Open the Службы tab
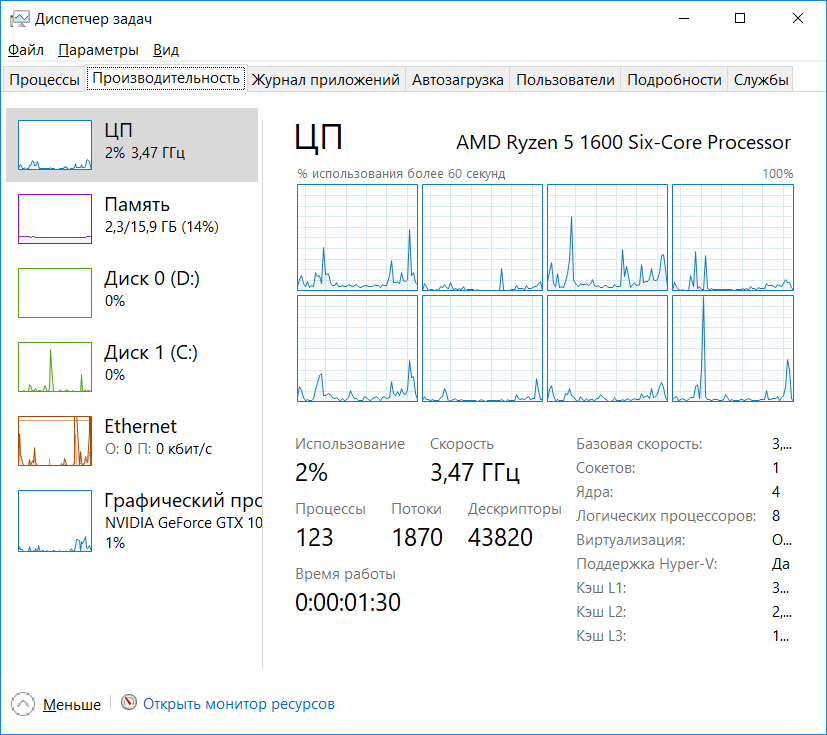 [761, 80]
